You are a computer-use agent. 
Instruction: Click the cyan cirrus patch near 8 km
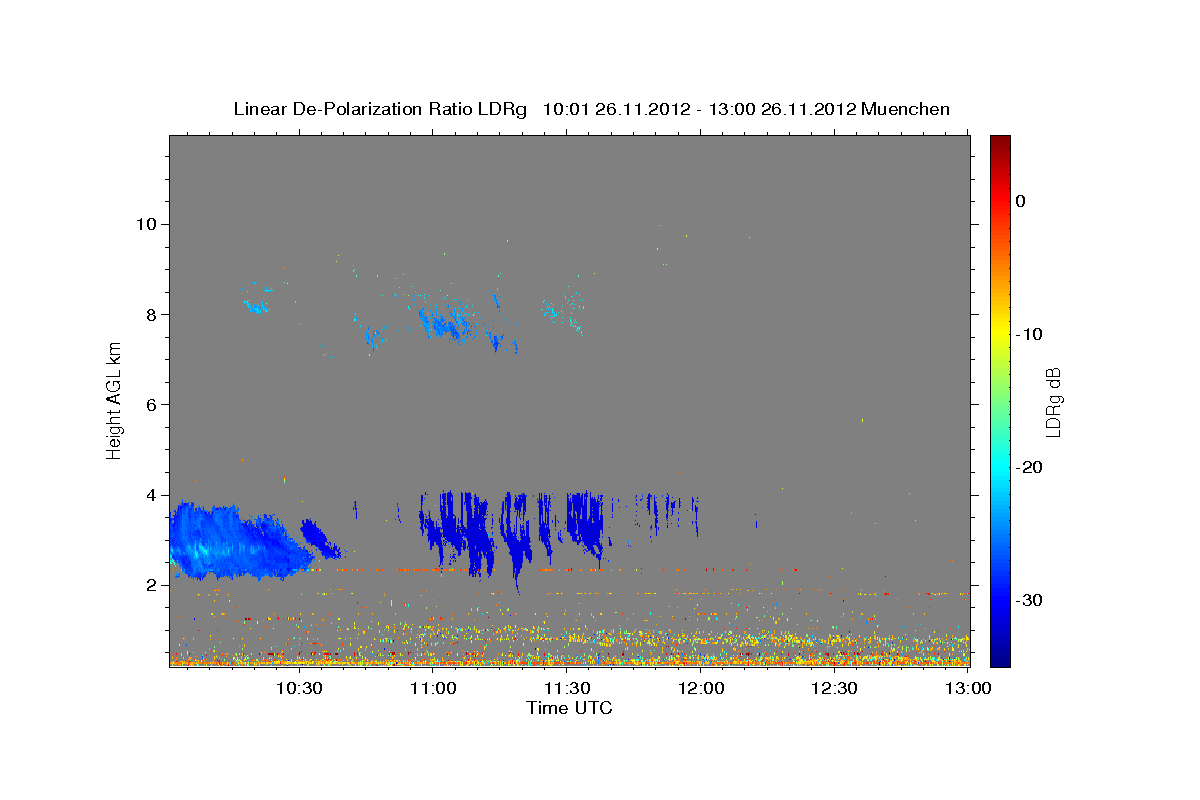click(447, 322)
